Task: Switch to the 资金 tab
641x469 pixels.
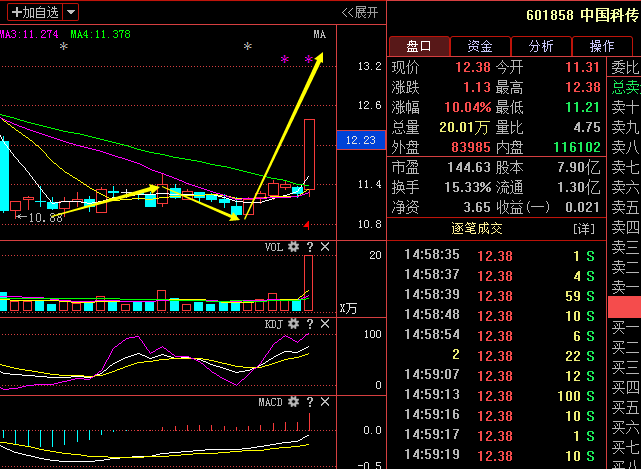Action: point(479,46)
